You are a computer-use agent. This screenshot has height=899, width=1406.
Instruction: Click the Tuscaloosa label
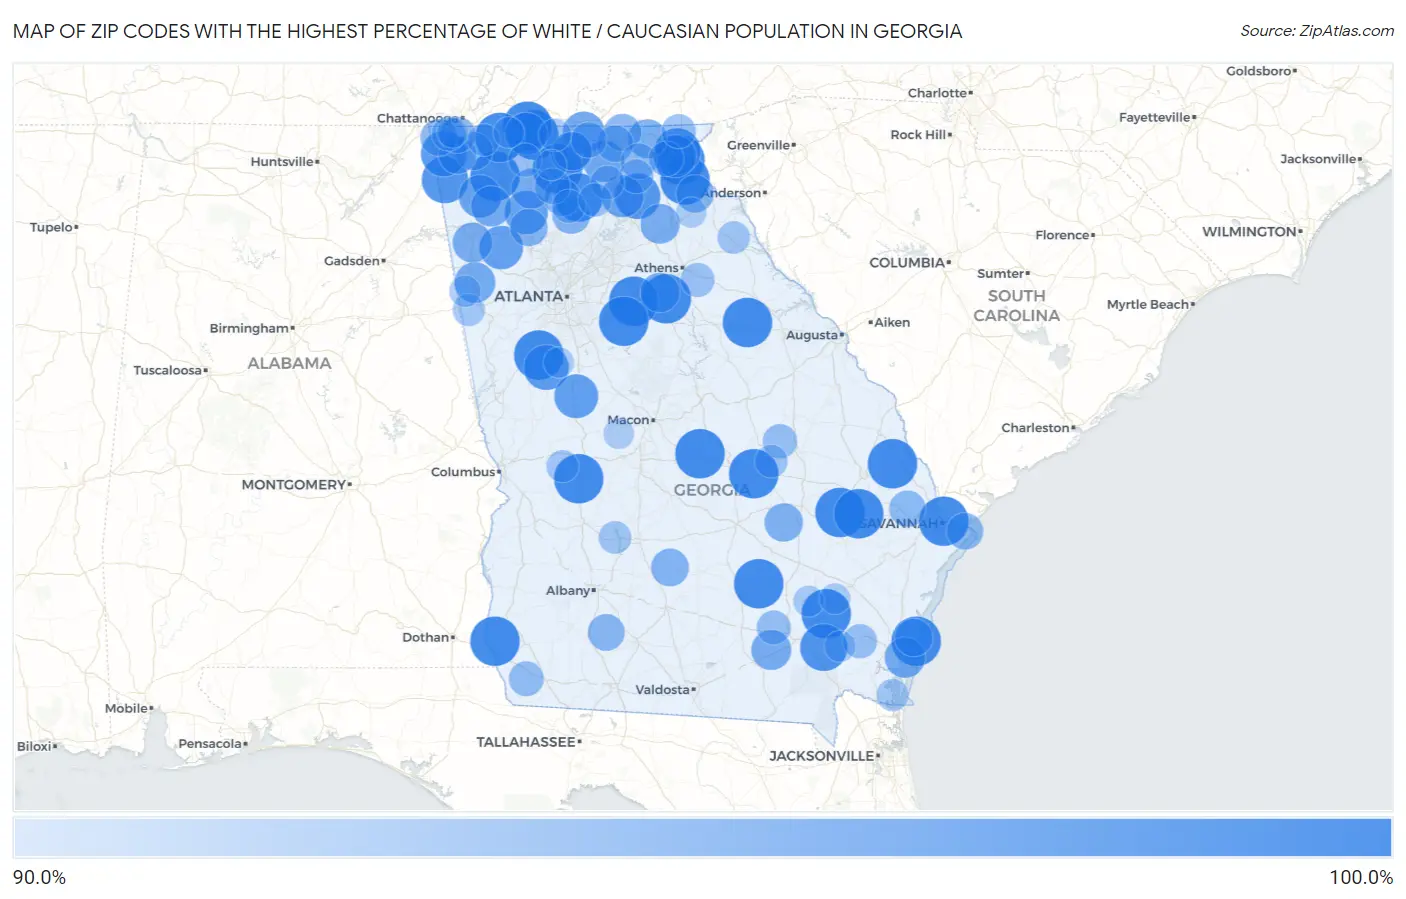pyautogui.click(x=168, y=370)
